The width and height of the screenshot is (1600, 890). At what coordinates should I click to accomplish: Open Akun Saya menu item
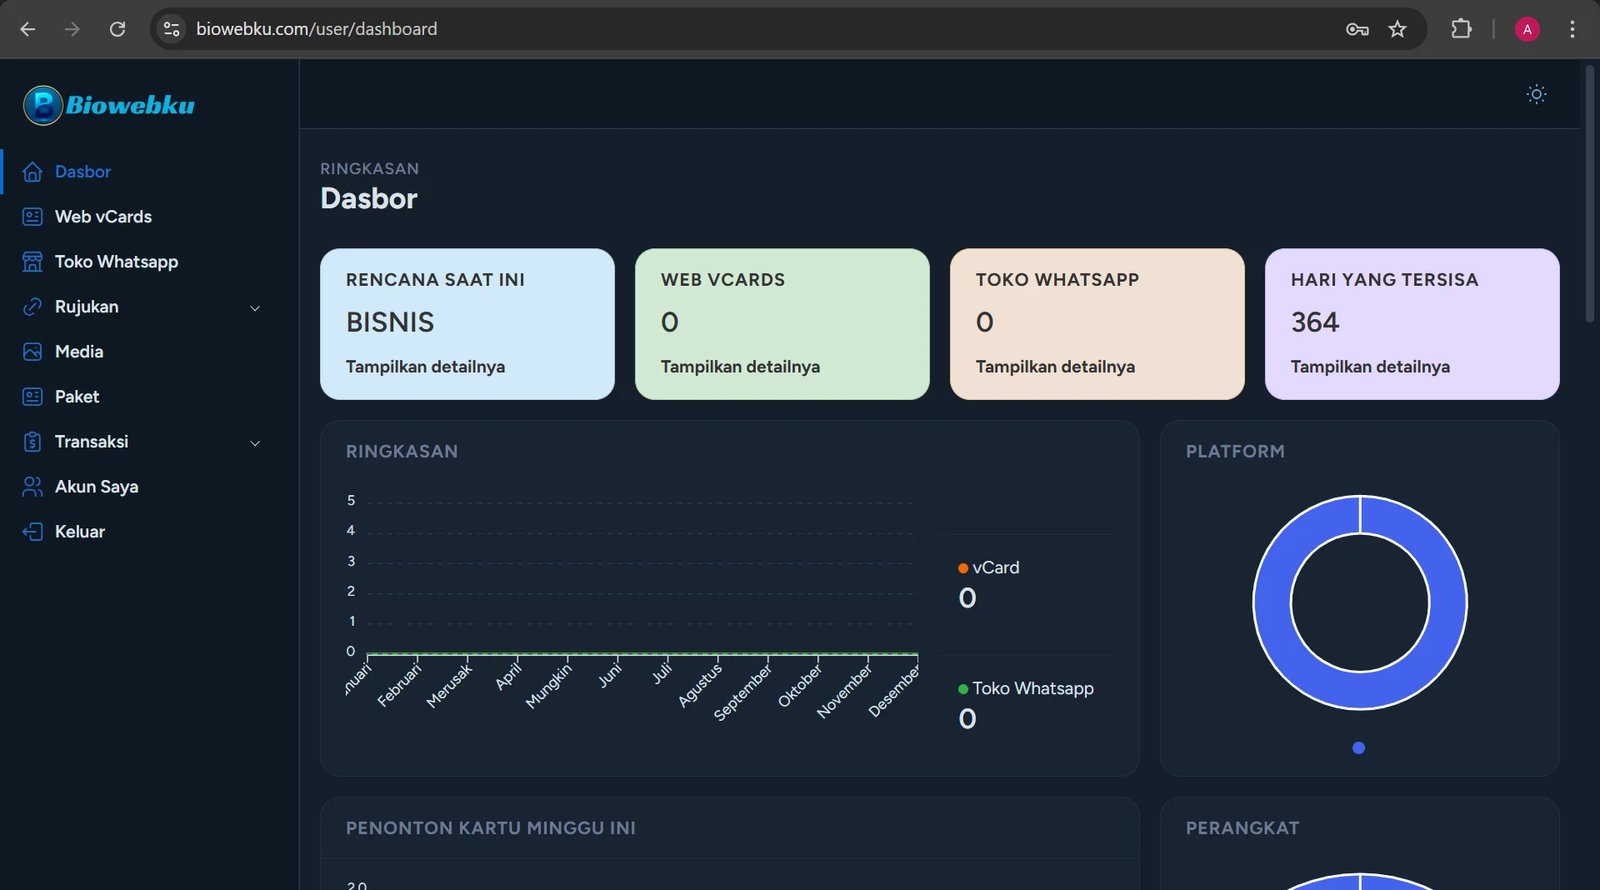(96, 487)
